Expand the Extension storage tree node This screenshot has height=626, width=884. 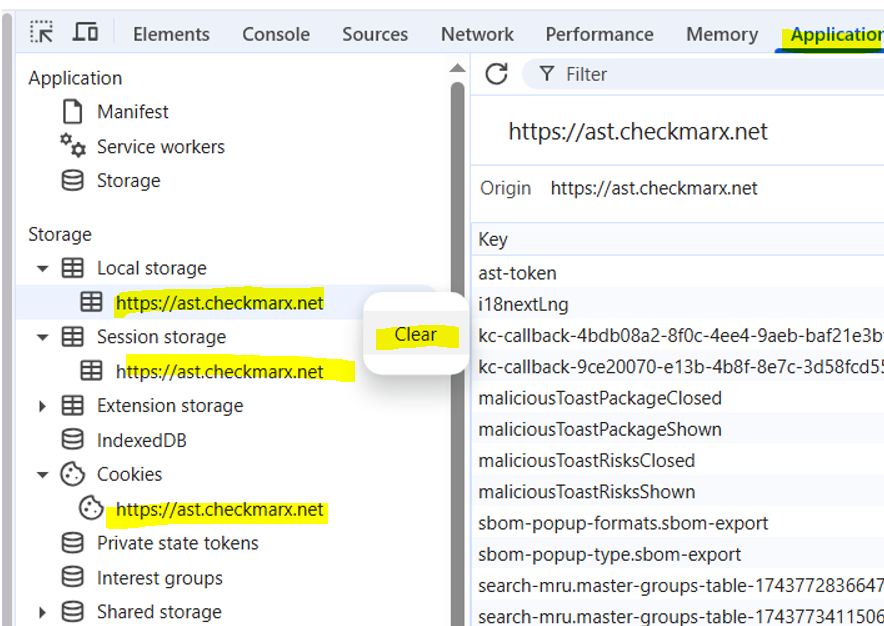pos(42,406)
